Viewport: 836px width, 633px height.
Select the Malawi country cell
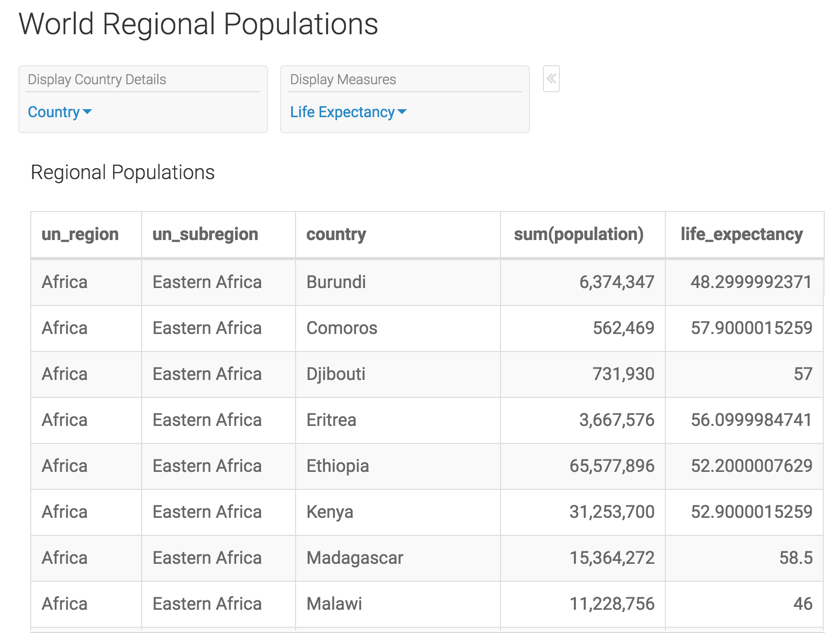coord(334,604)
